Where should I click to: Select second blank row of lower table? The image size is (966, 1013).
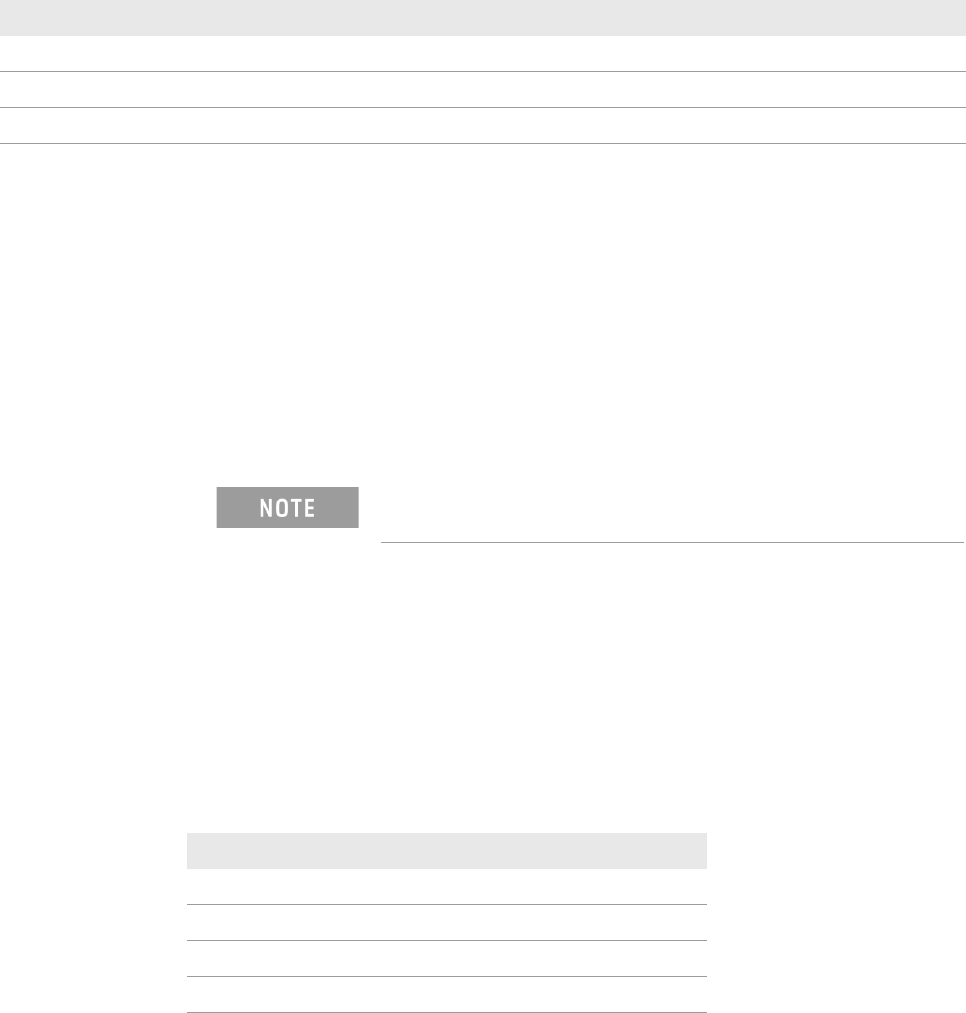click(x=446, y=923)
